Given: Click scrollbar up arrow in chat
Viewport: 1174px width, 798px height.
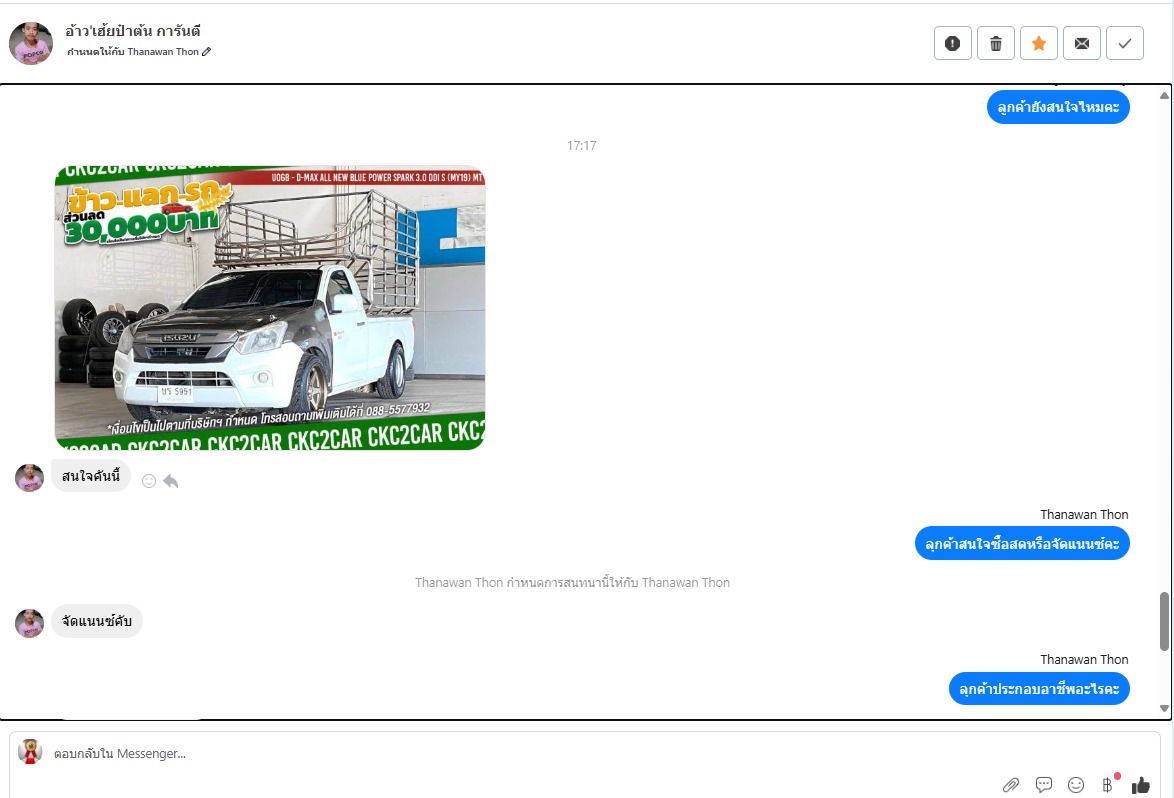Looking at the screenshot, I should pos(1164,96).
